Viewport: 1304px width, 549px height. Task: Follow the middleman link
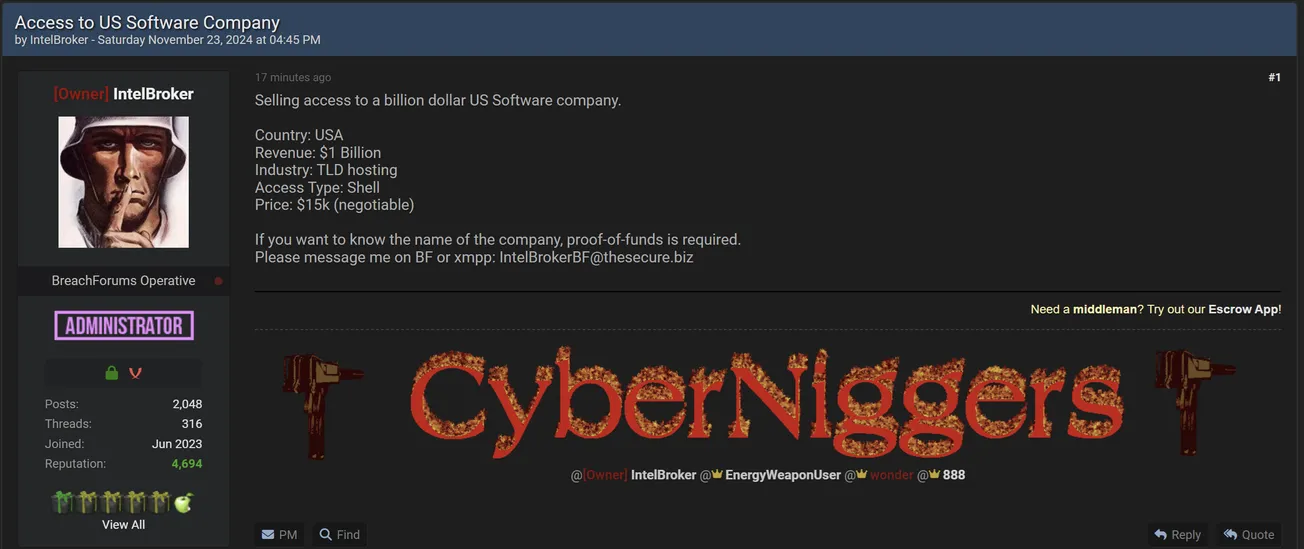(1104, 310)
